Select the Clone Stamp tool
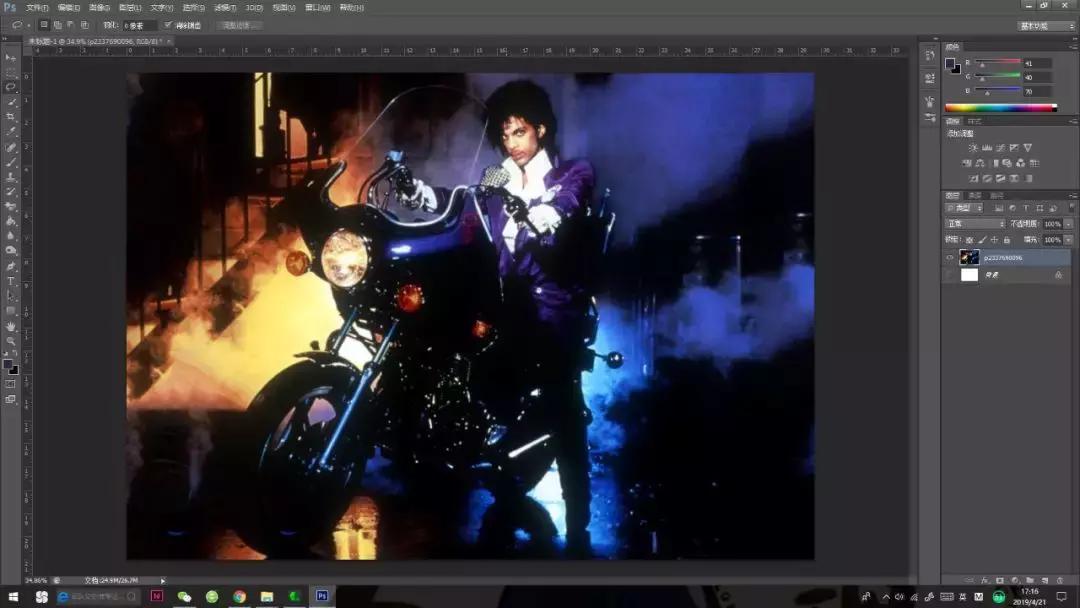 10,177
